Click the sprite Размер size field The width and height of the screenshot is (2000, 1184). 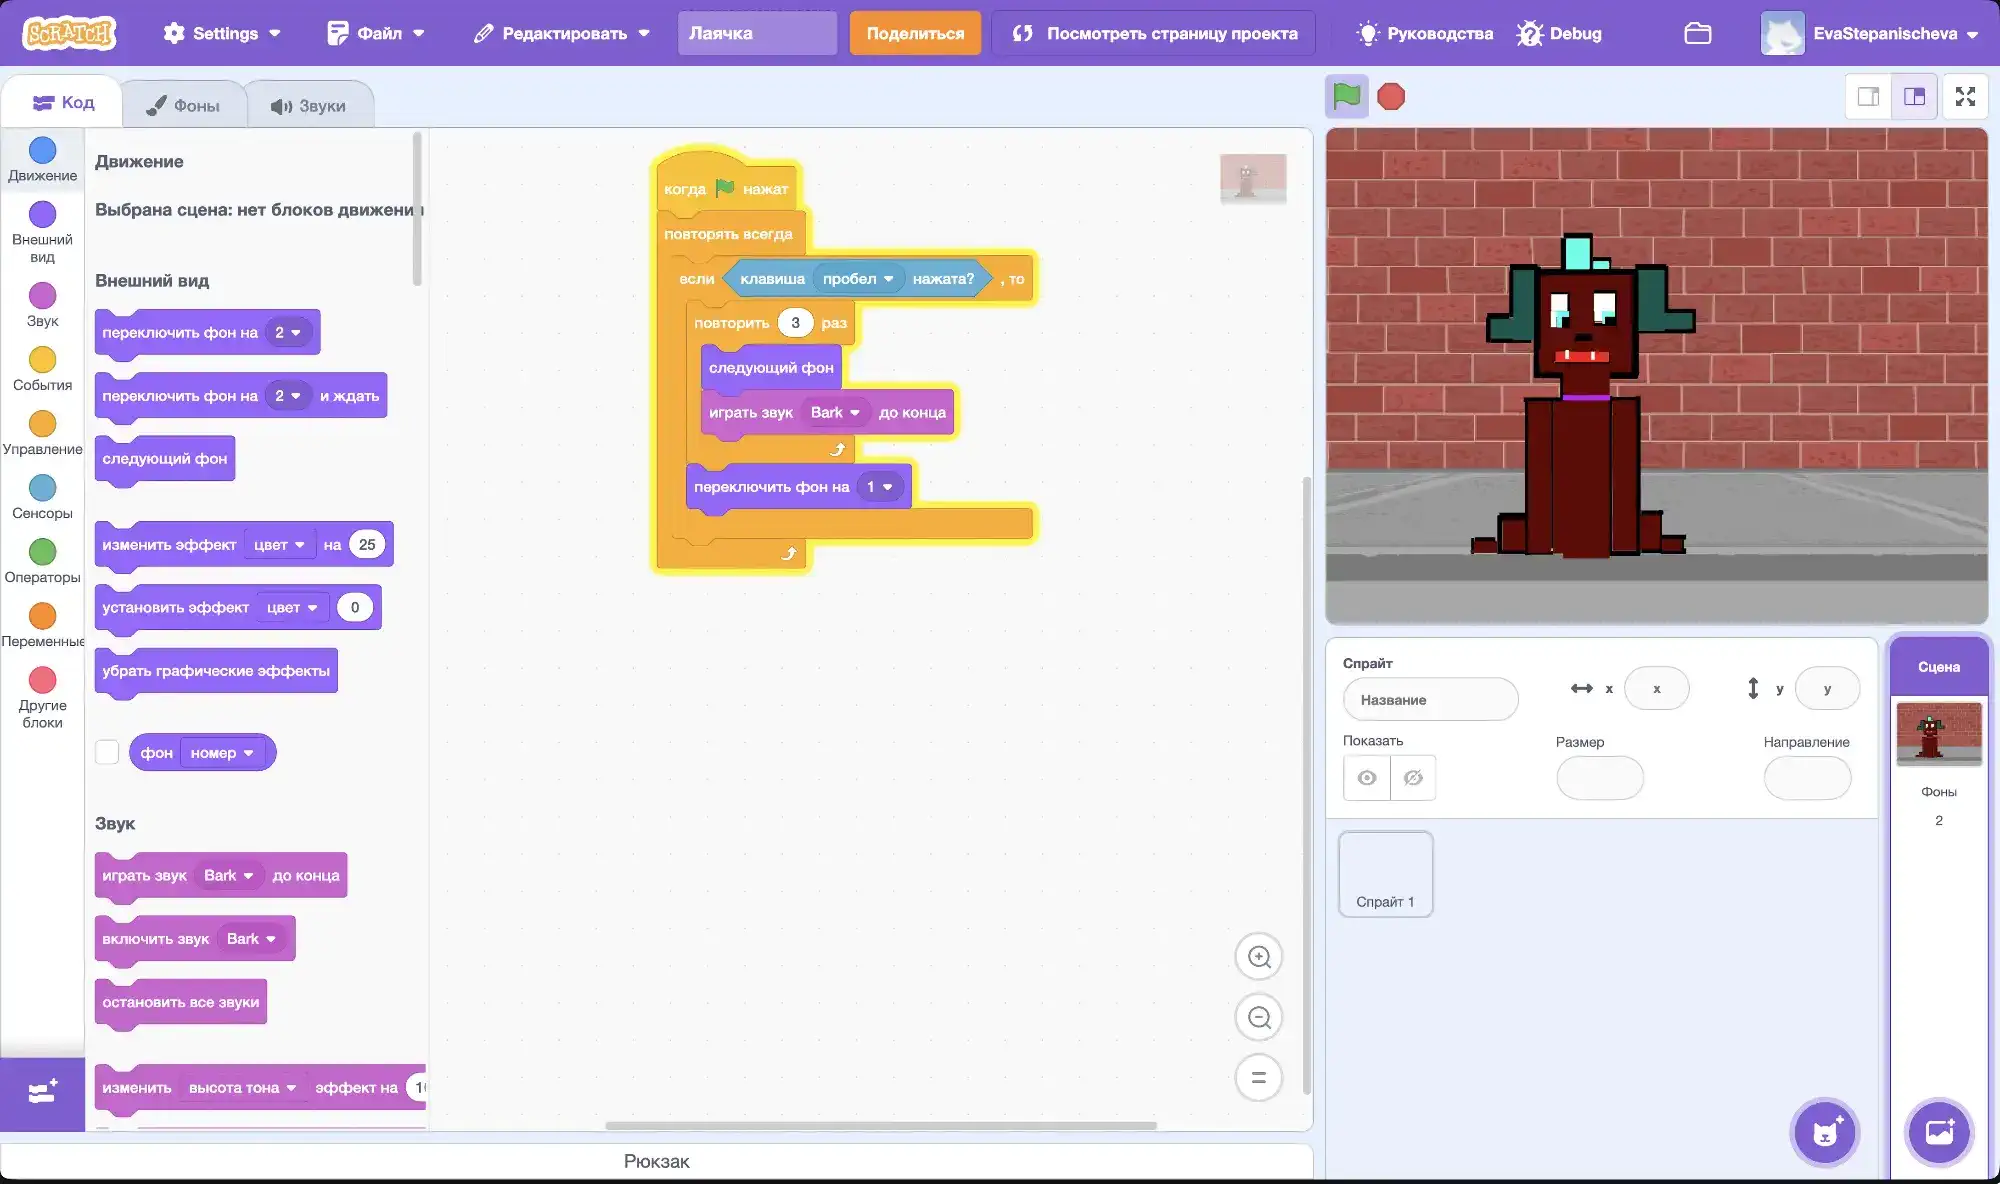point(1600,778)
